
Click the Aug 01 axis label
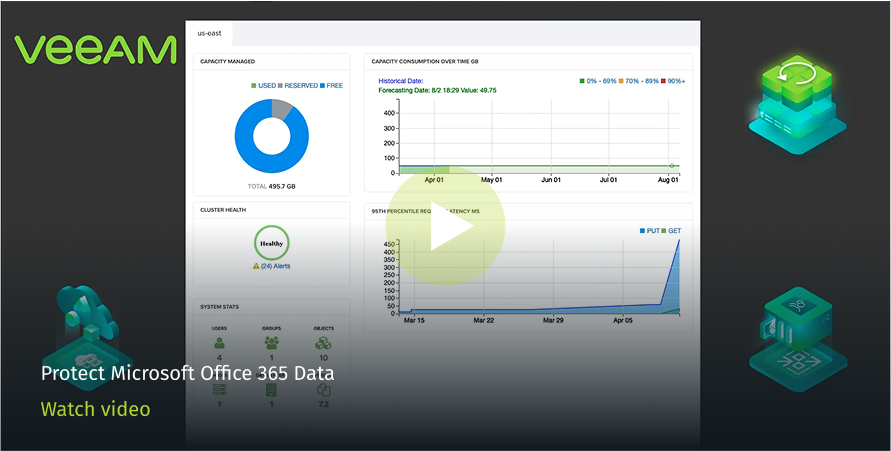pyautogui.click(x=668, y=180)
